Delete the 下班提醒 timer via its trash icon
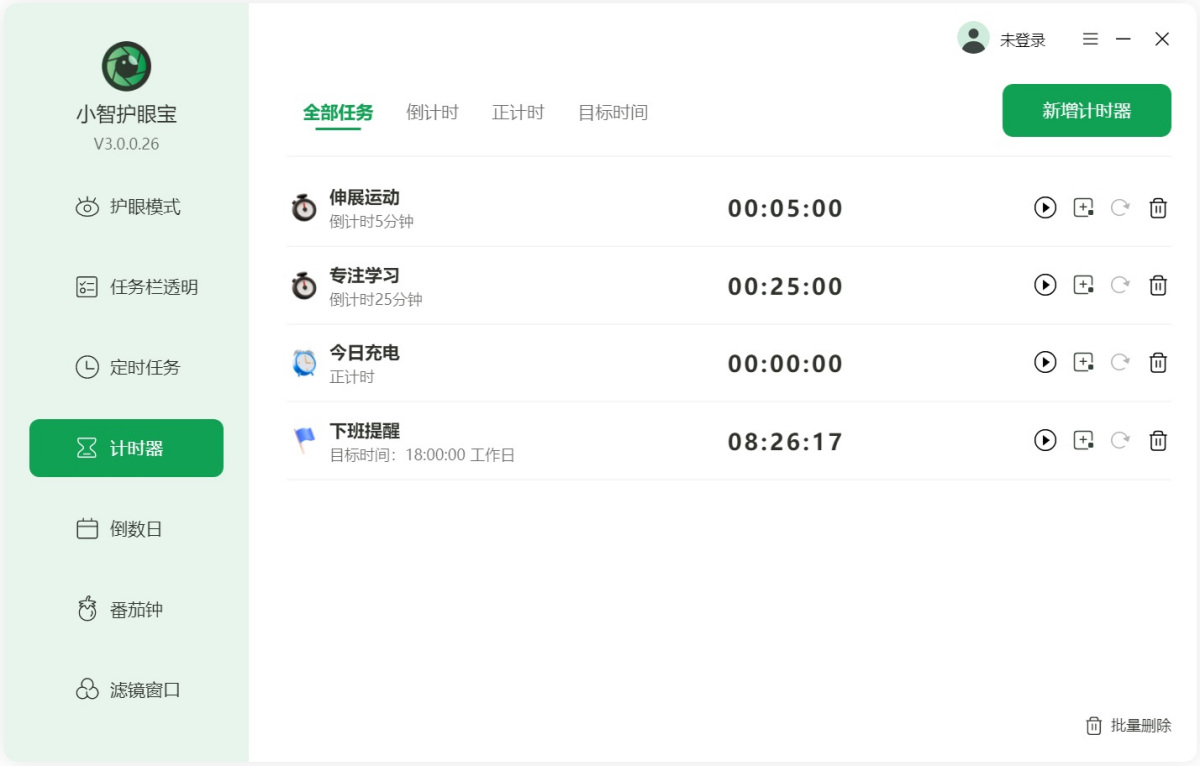1200x766 pixels. click(1158, 440)
